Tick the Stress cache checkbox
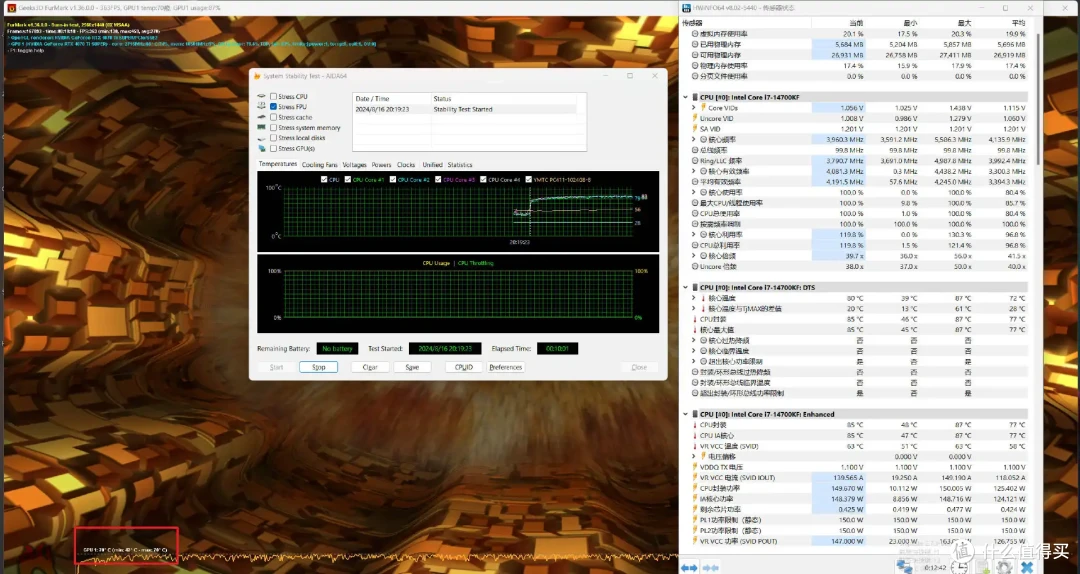 273,117
